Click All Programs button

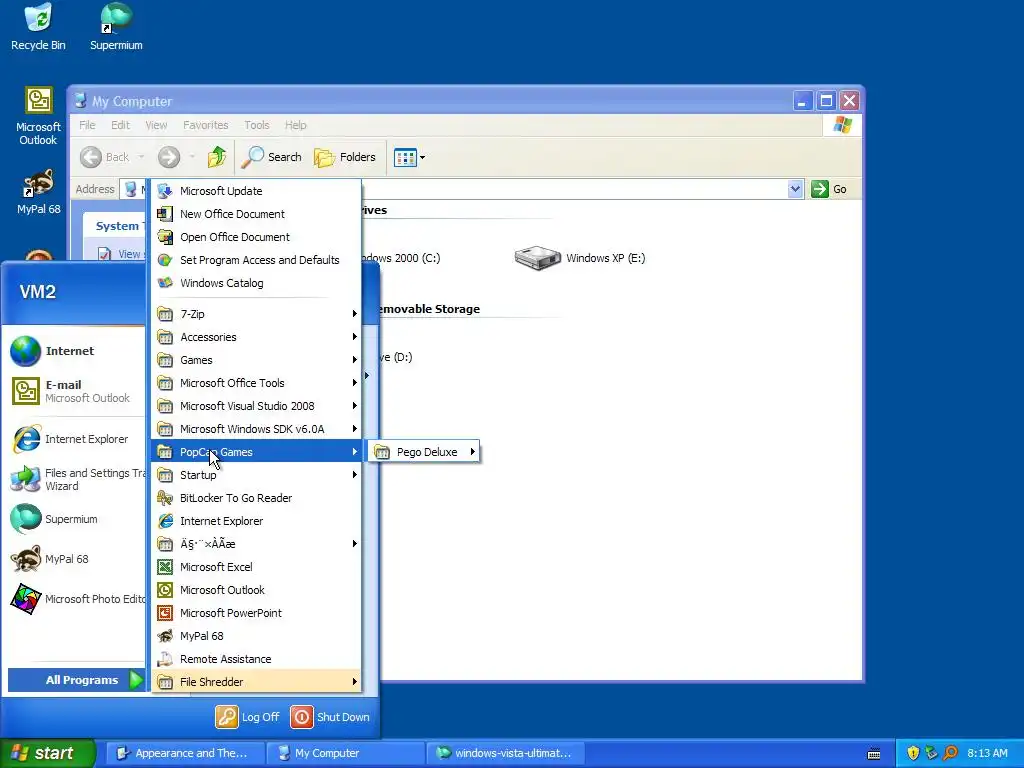76,680
